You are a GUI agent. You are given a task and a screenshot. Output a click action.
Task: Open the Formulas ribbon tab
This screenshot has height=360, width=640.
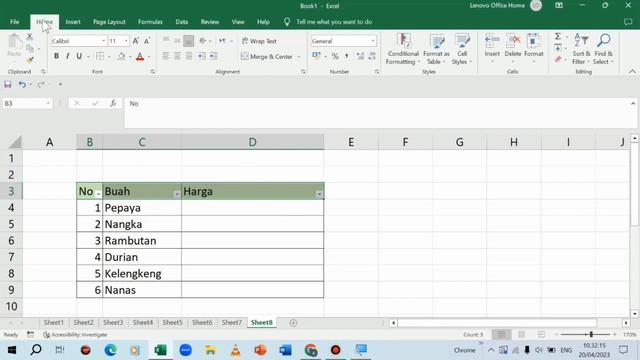[150, 22]
